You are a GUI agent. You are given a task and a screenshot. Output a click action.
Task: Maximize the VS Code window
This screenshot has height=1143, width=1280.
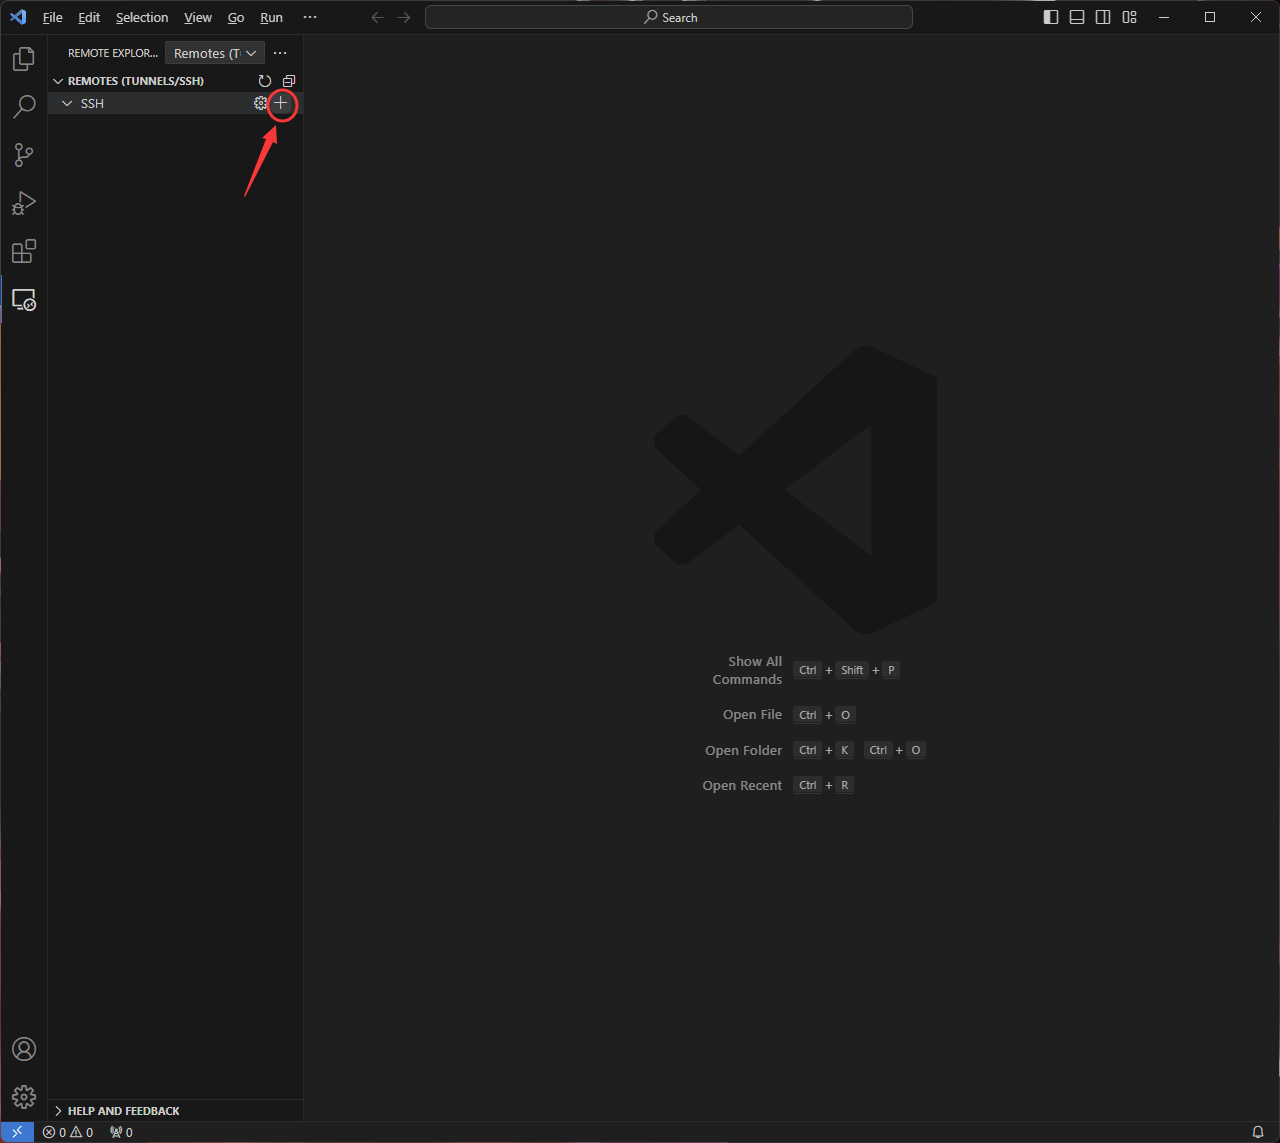pyautogui.click(x=1210, y=17)
